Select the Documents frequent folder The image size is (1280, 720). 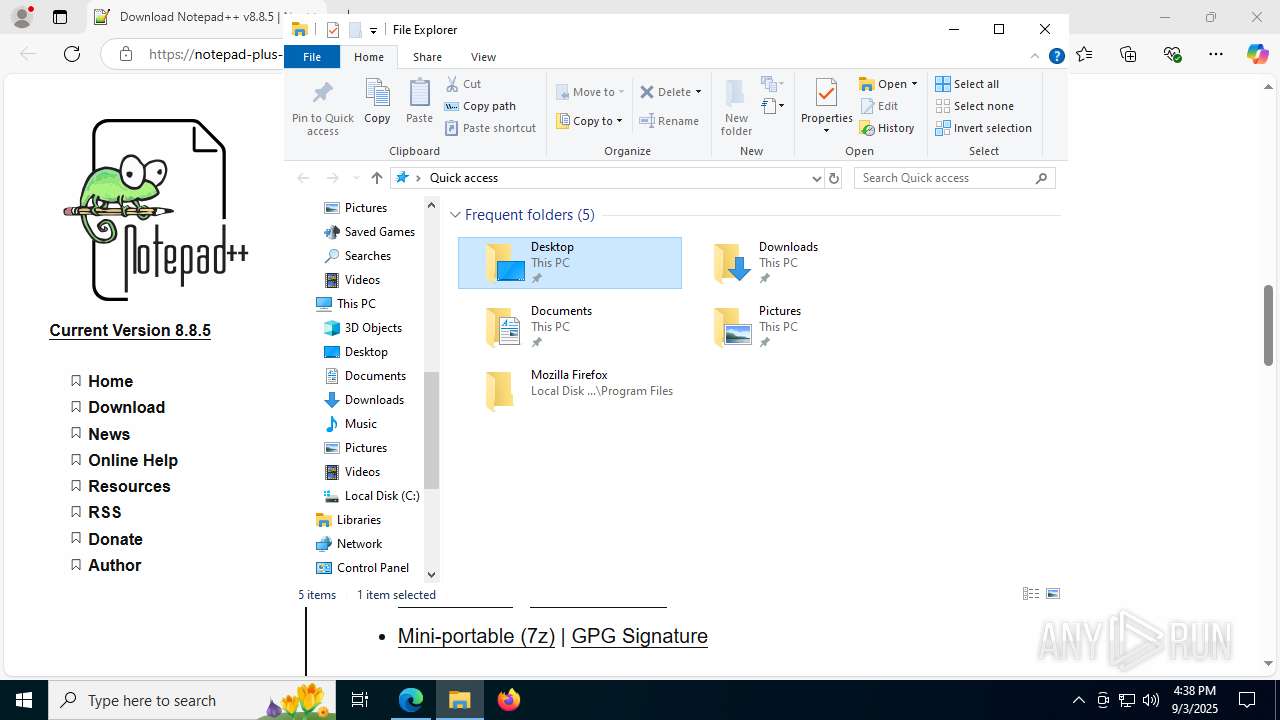point(570,327)
